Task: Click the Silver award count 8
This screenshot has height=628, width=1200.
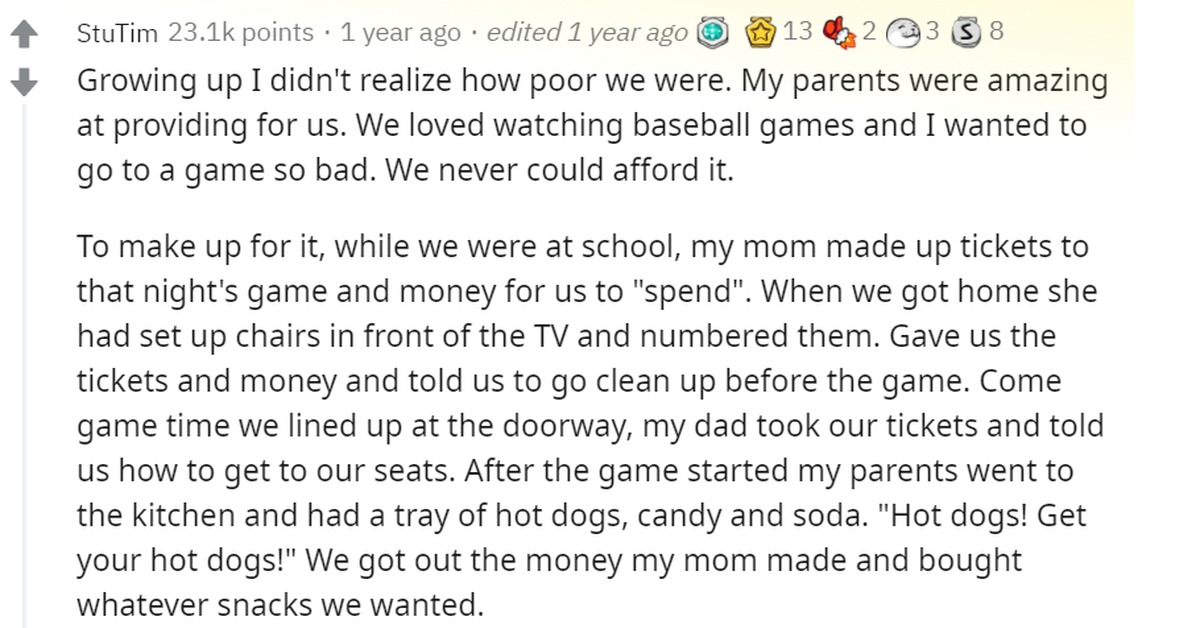Action: (x=995, y=32)
